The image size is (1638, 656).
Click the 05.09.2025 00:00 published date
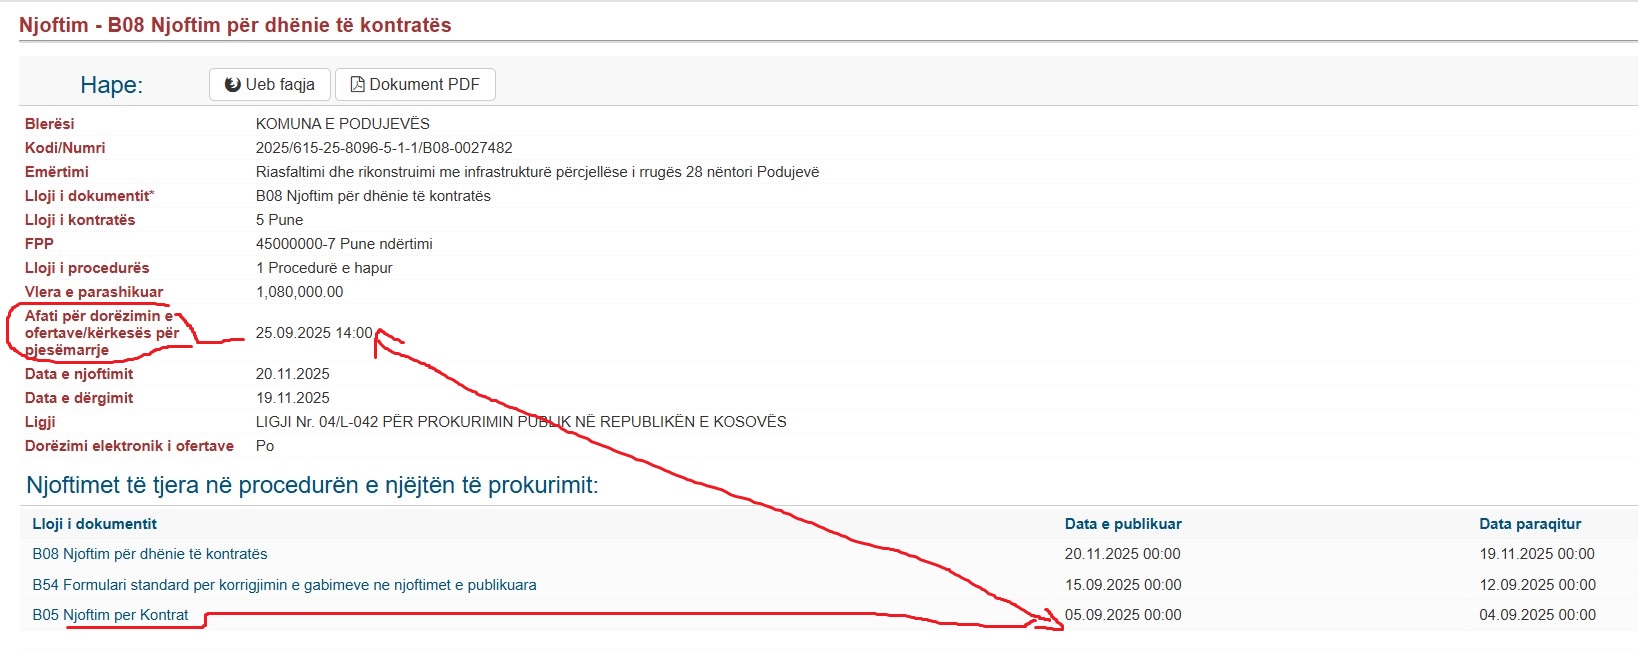1123,615
